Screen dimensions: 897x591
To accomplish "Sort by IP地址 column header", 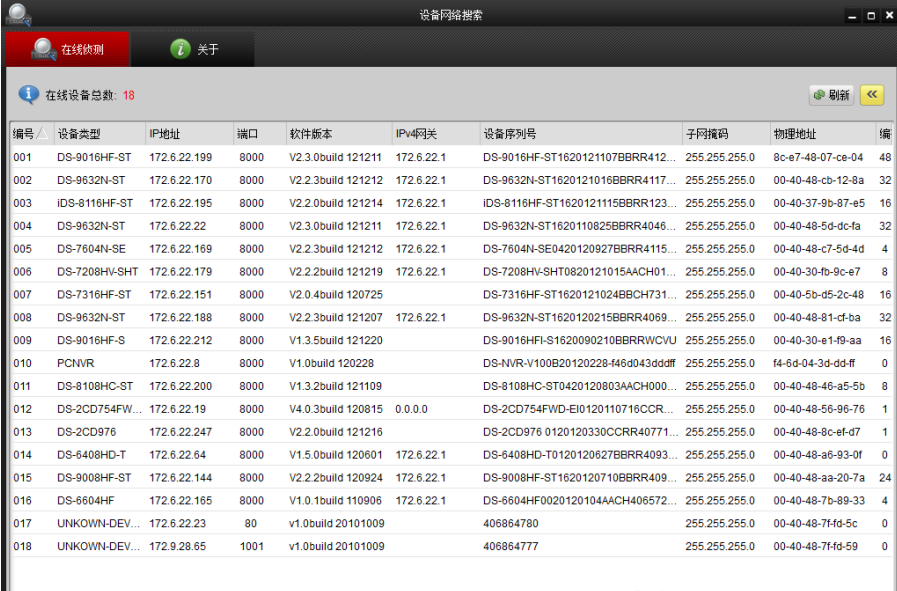I will pyautogui.click(x=165, y=134).
